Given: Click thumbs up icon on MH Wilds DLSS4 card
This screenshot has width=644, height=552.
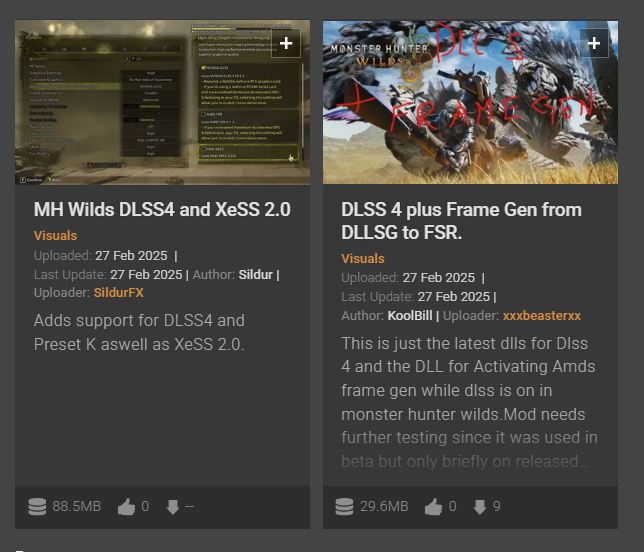Looking at the screenshot, I should 126,507.
